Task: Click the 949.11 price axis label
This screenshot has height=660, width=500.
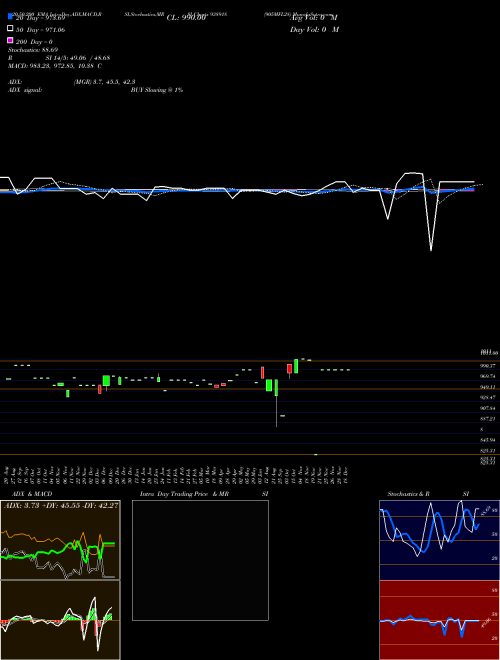Action: 487,387
